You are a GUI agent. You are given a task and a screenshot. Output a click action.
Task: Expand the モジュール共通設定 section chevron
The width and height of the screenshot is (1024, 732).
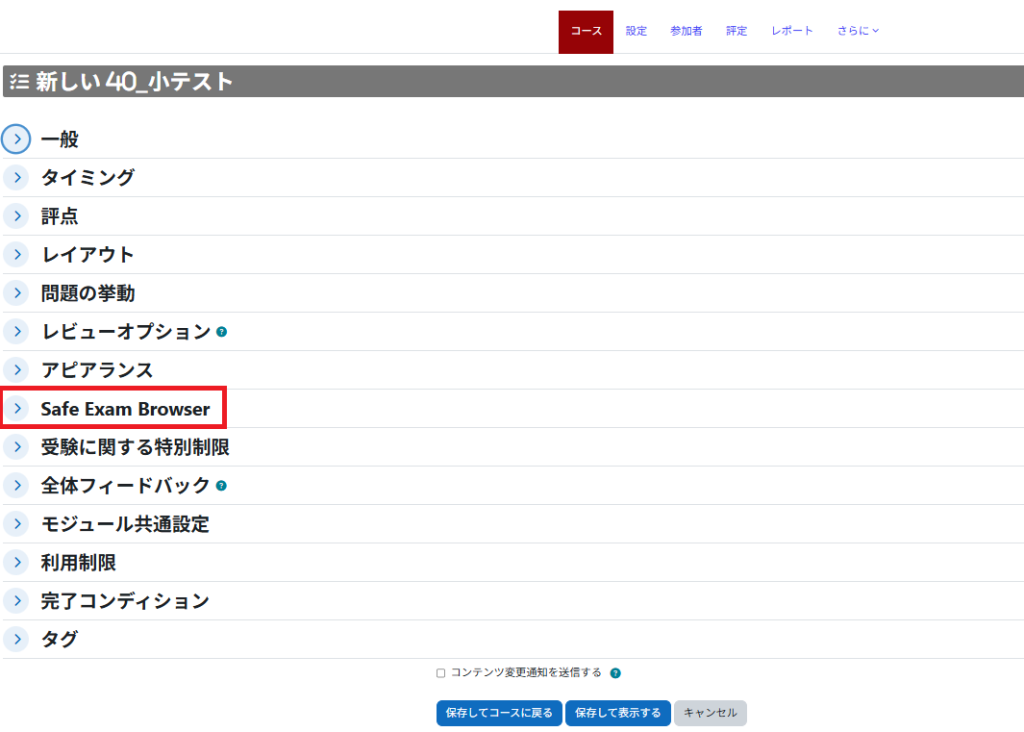click(16, 524)
